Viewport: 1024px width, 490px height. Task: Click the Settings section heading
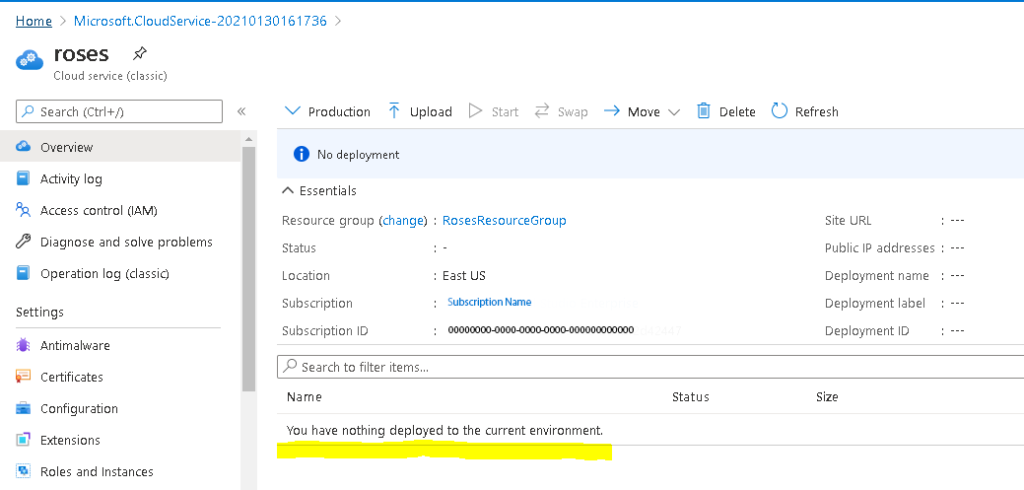40,312
